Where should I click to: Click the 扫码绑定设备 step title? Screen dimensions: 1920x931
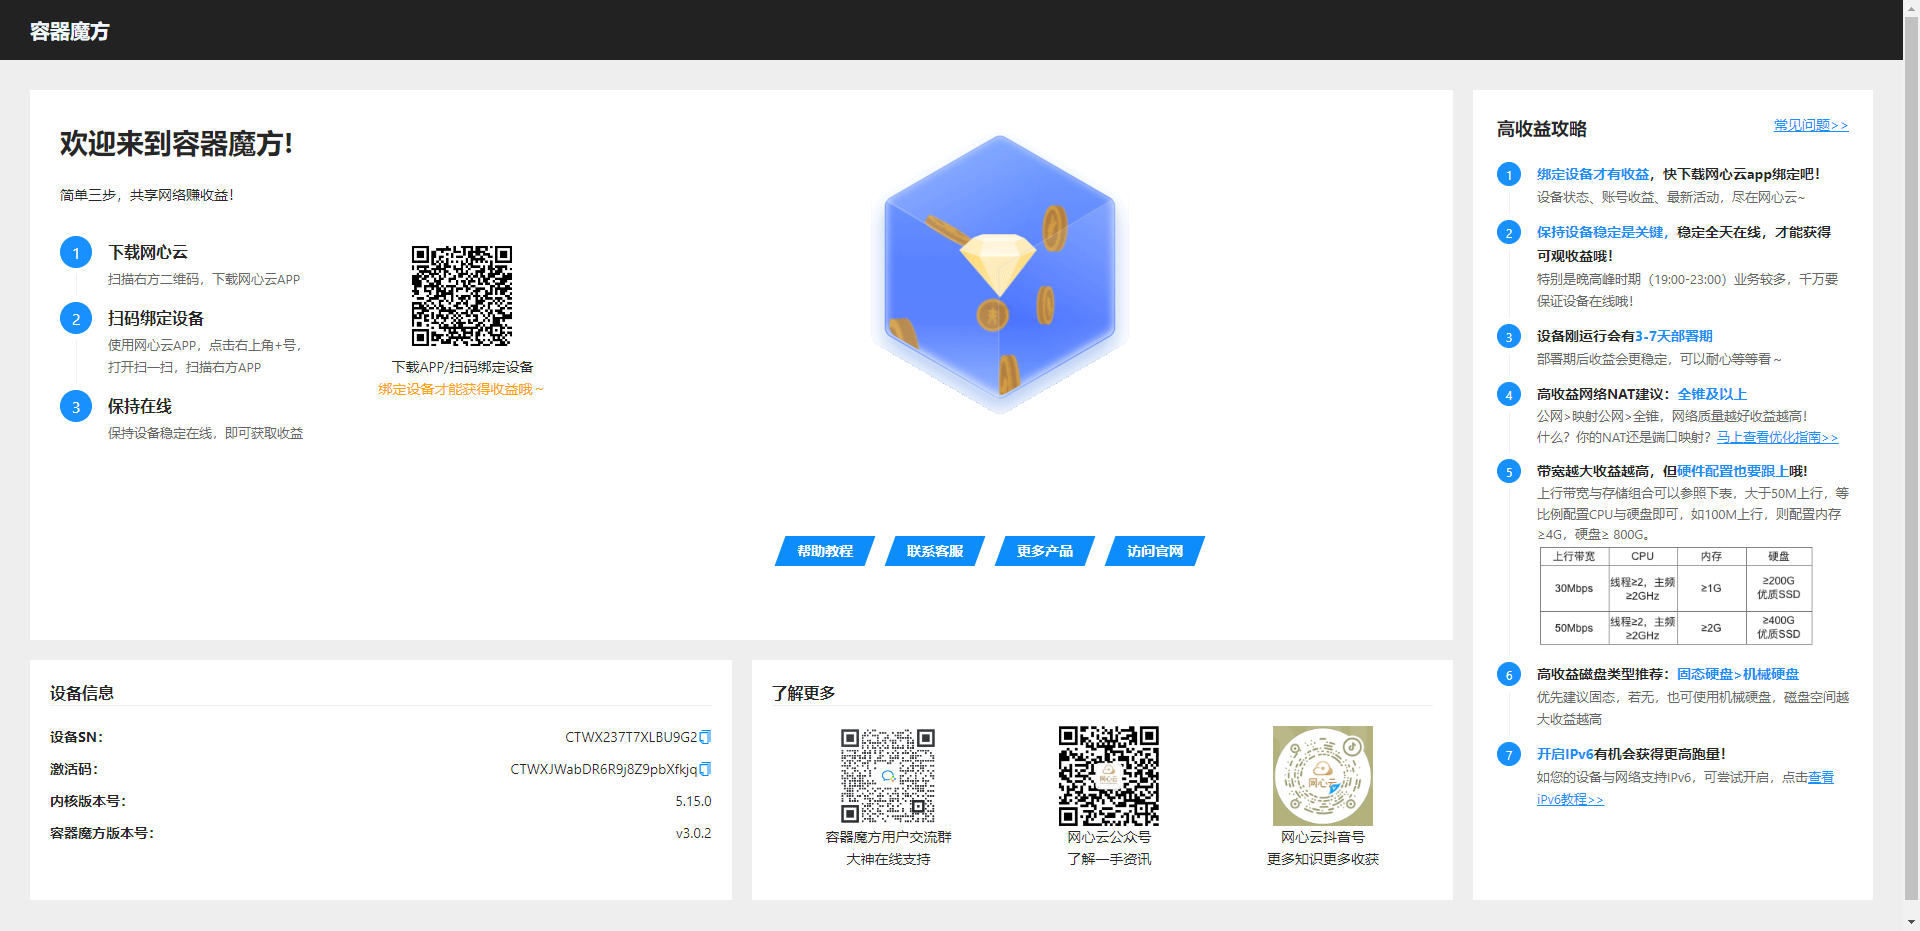tap(156, 318)
